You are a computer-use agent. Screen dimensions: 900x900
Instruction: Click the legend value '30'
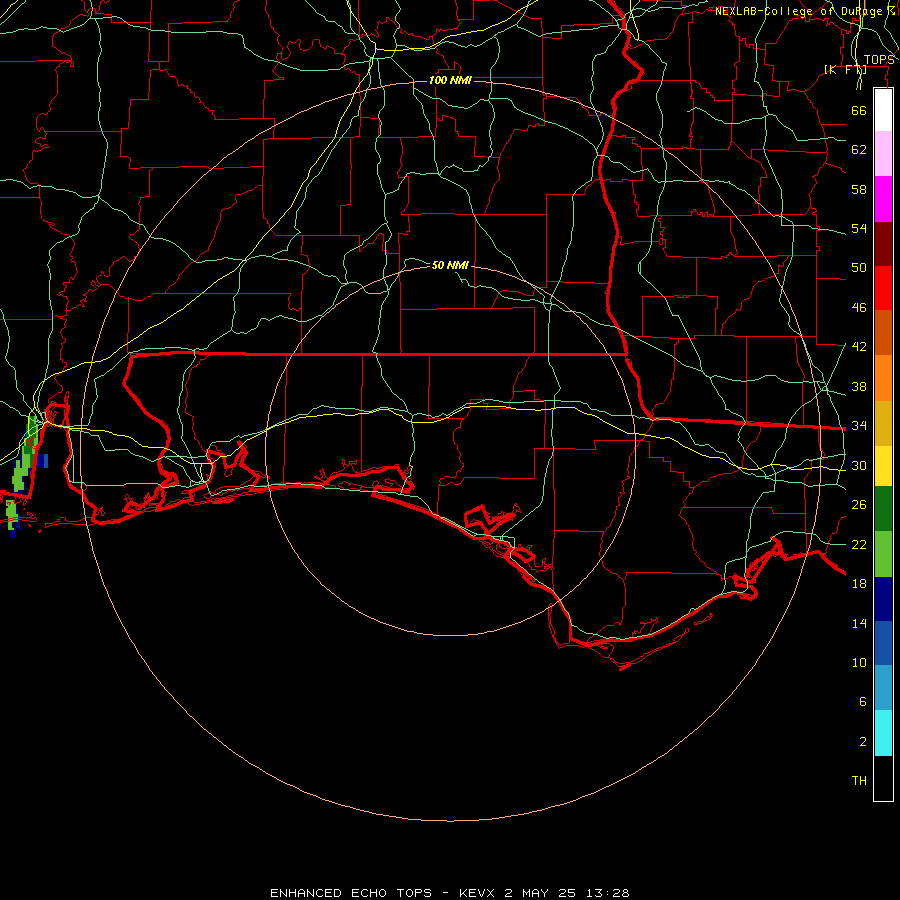point(859,465)
